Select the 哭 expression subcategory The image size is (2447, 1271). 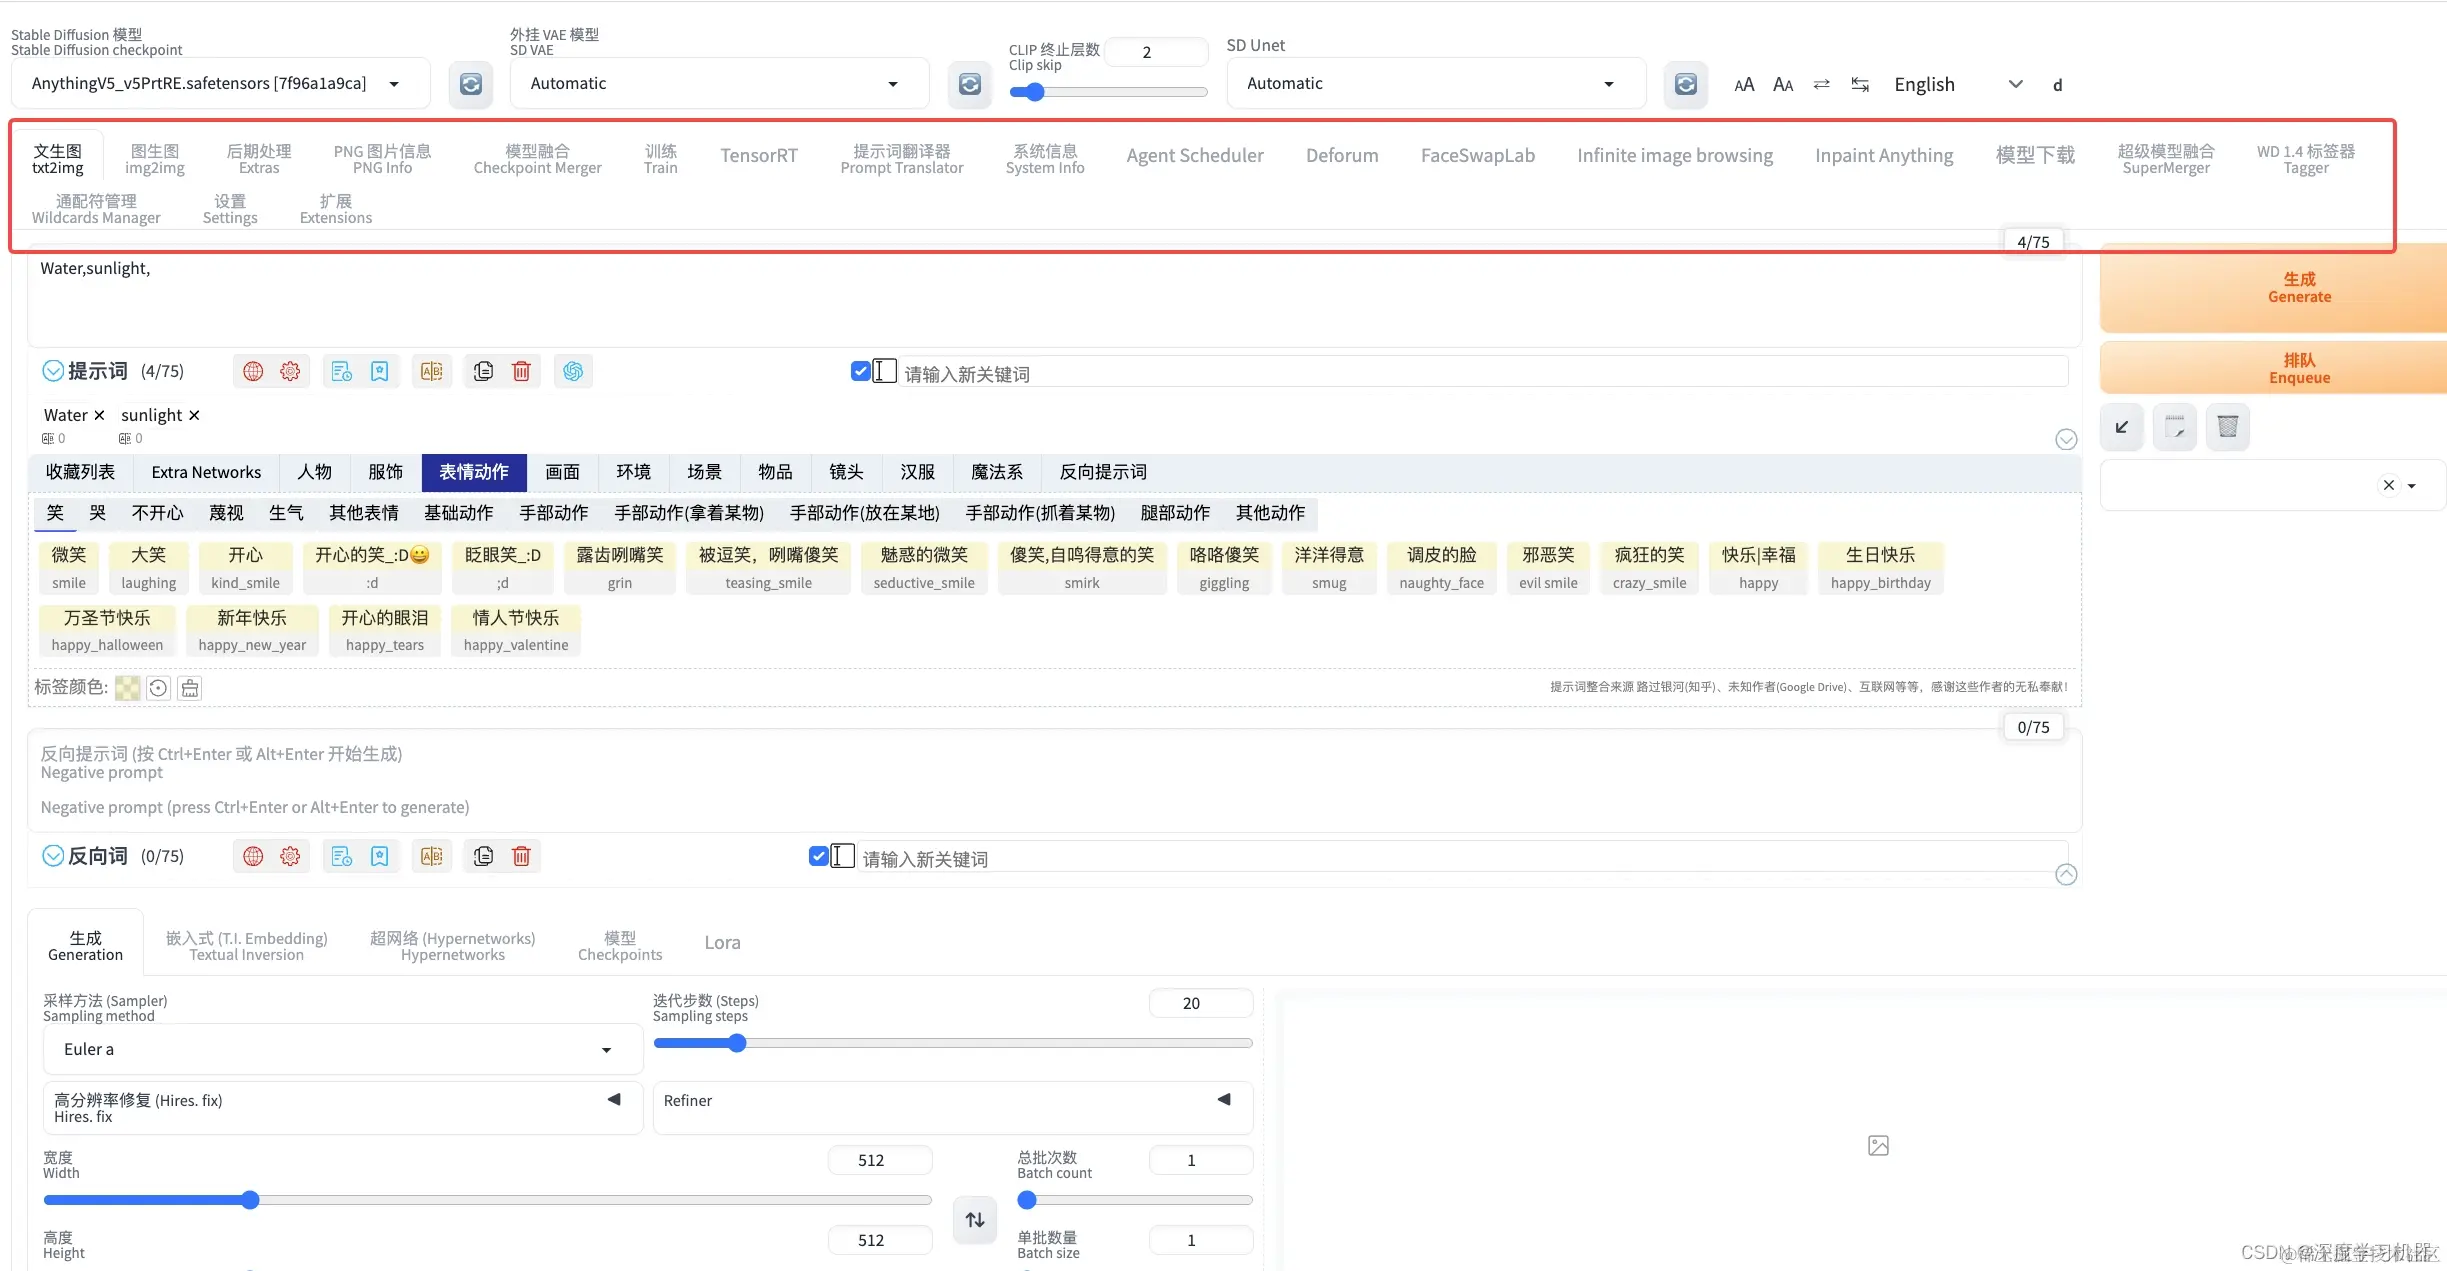tap(97, 514)
